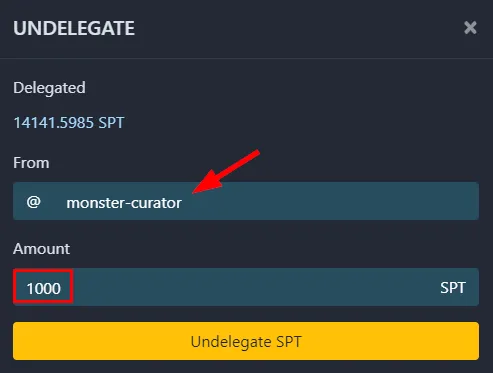Click the Amount label text

pyautogui.click(x=42, y=249)
